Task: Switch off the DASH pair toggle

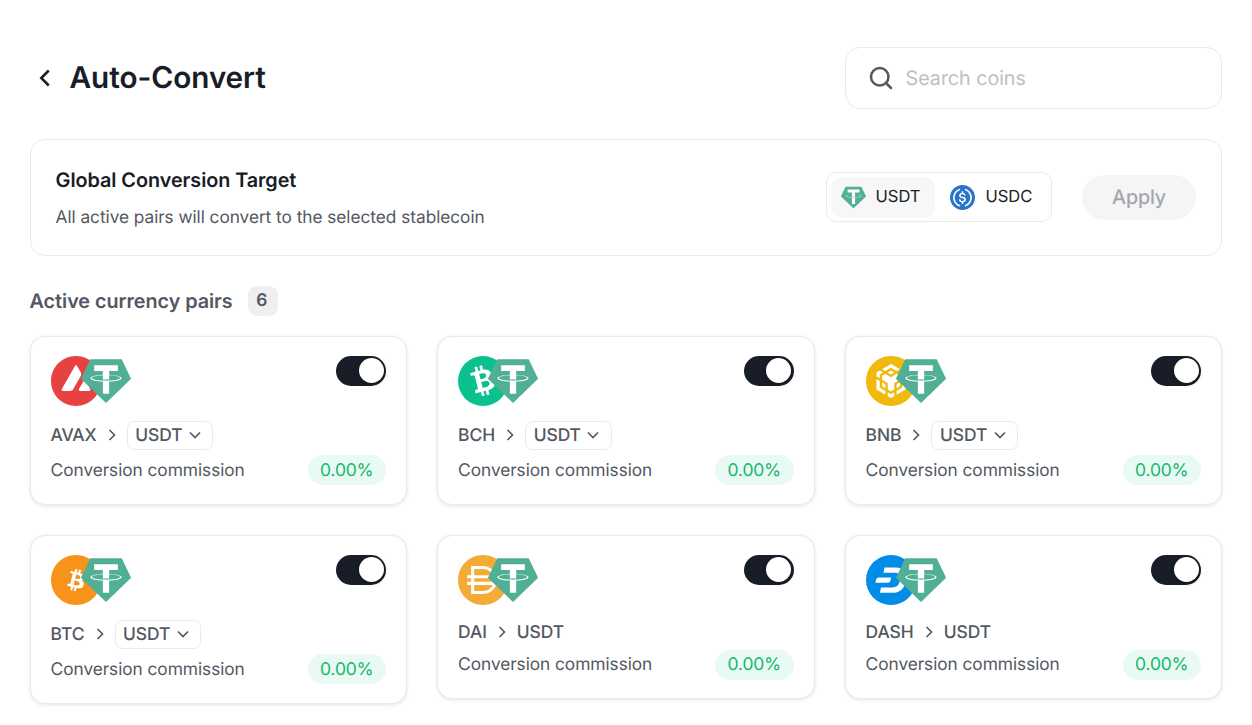Action: tap(1176, 570)
